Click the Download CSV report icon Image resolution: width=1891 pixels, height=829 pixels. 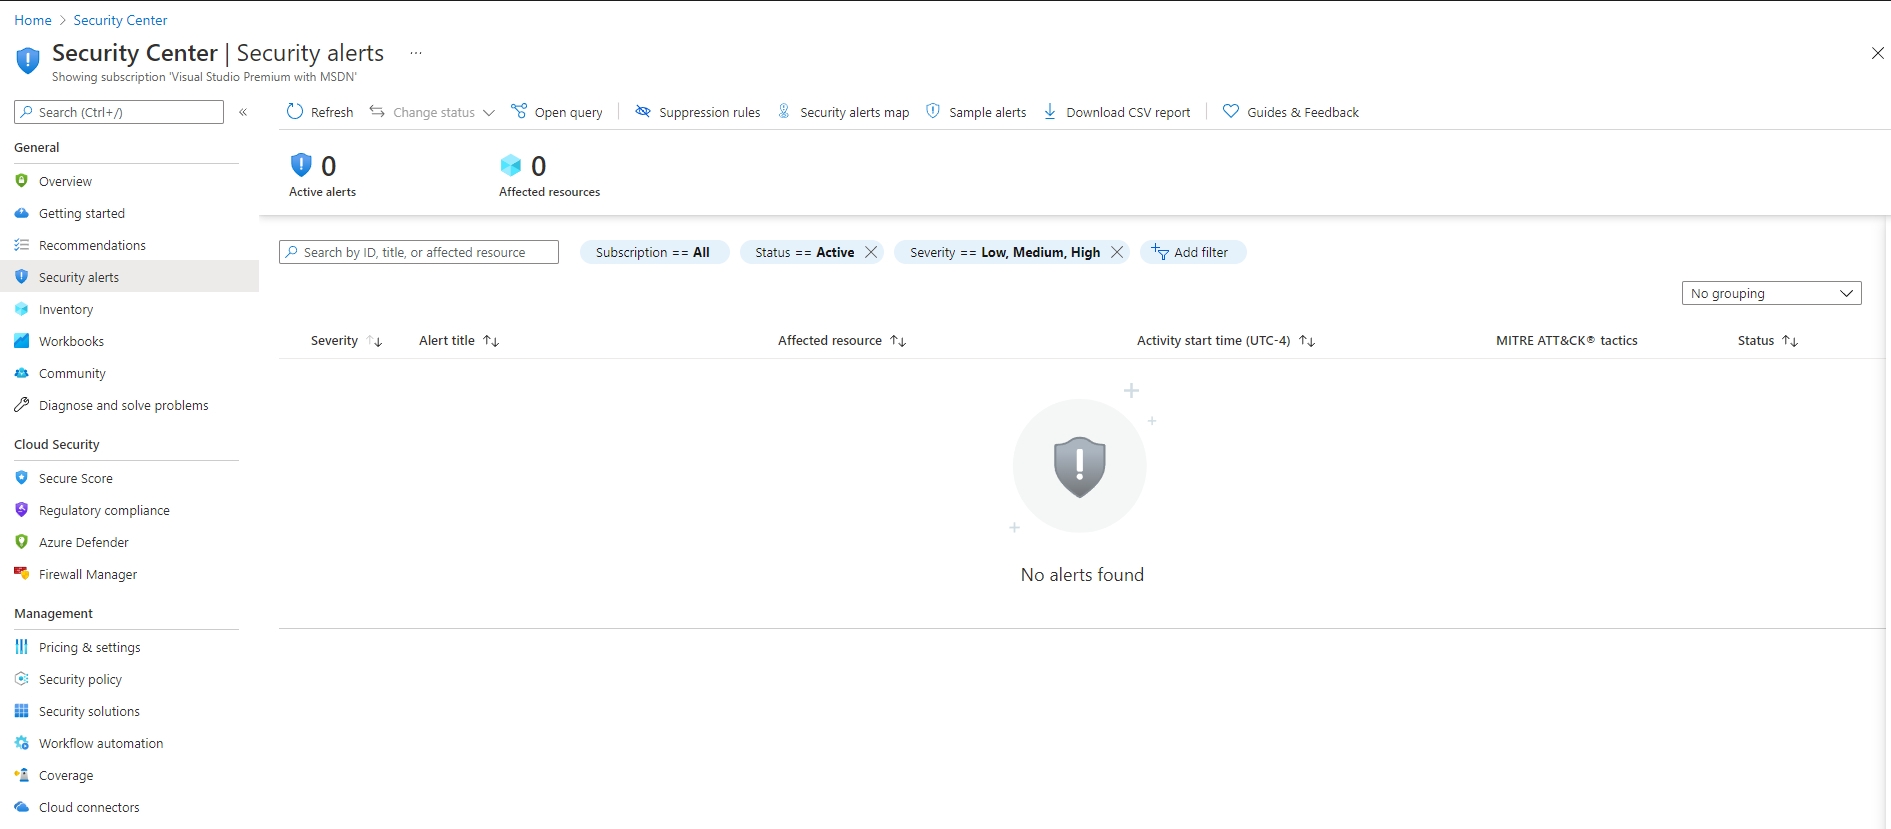click(x=1050, y=112)
